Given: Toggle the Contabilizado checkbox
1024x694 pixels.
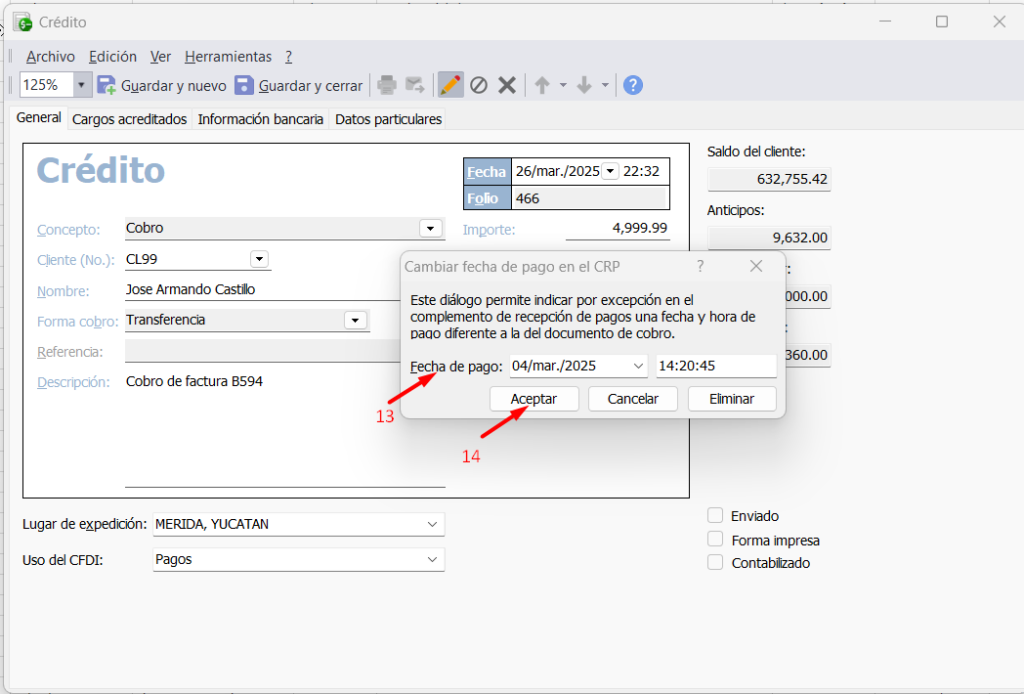Looking at the screenshot, I should coord(715,562).
